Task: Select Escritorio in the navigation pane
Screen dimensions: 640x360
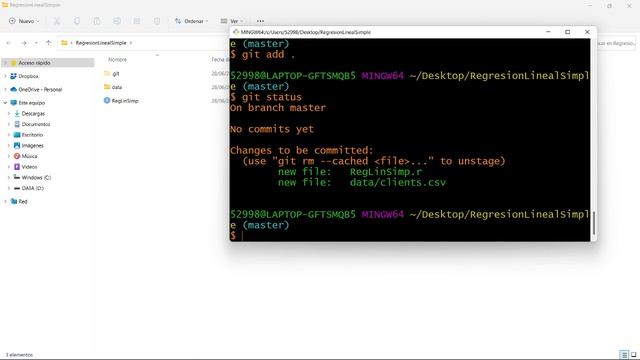Action: [32, 135]
